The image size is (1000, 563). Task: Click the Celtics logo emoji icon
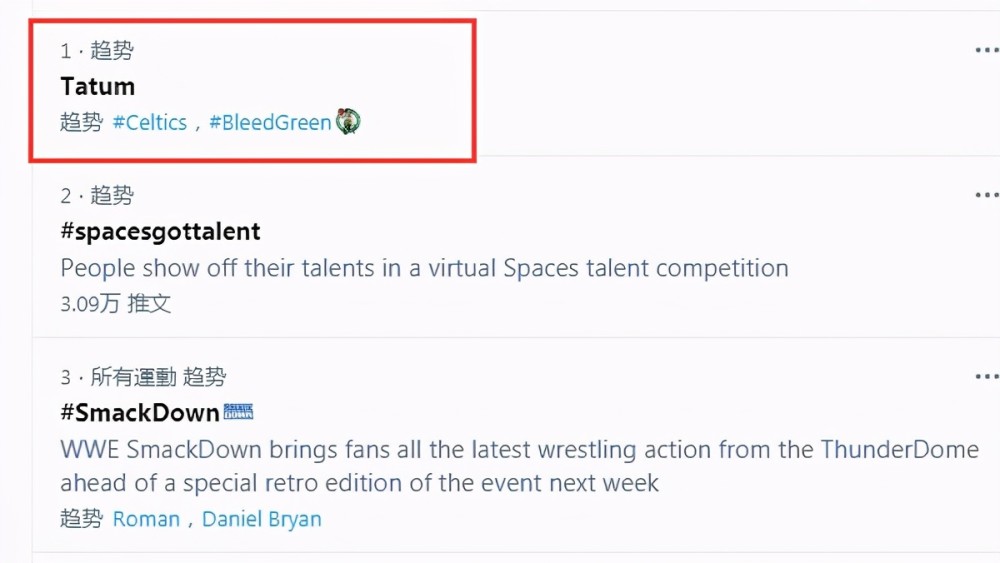348,121
